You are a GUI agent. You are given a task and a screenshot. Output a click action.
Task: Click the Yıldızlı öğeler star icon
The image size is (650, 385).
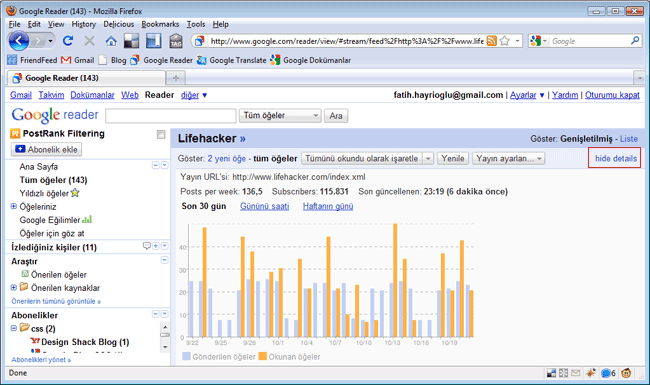[75, 193]
